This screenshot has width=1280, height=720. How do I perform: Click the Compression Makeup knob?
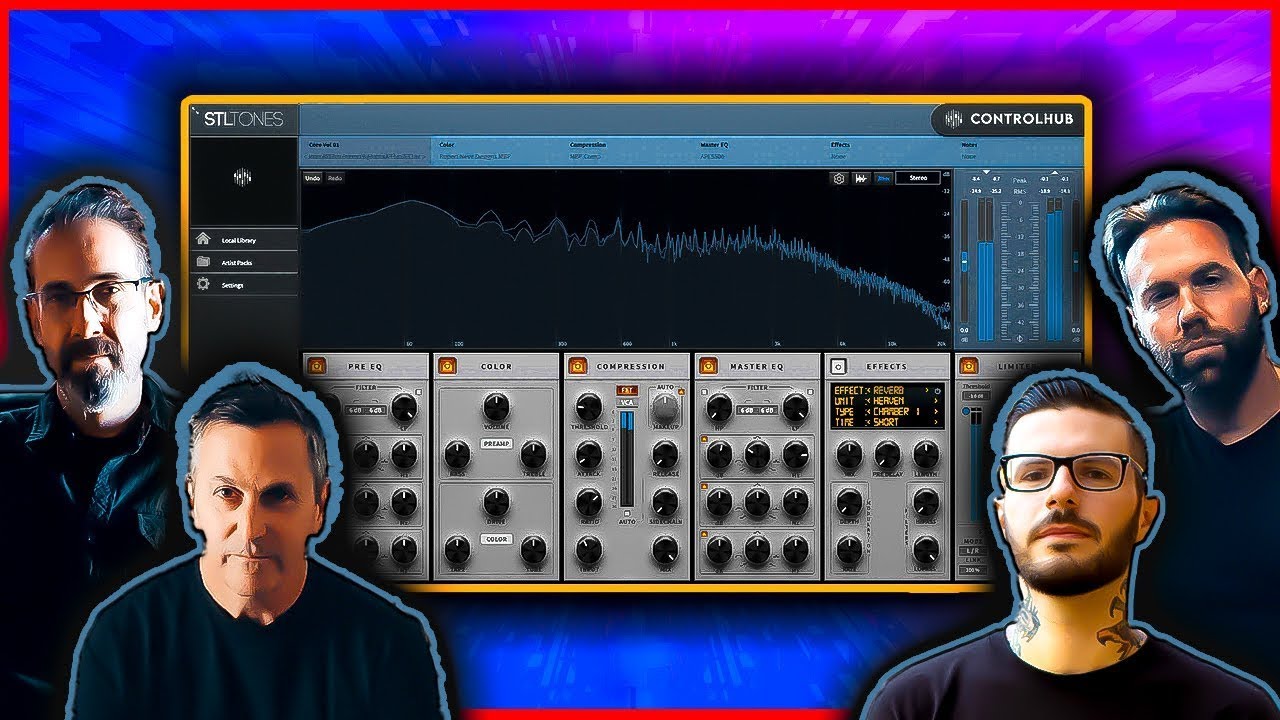(x=664, y=408)
